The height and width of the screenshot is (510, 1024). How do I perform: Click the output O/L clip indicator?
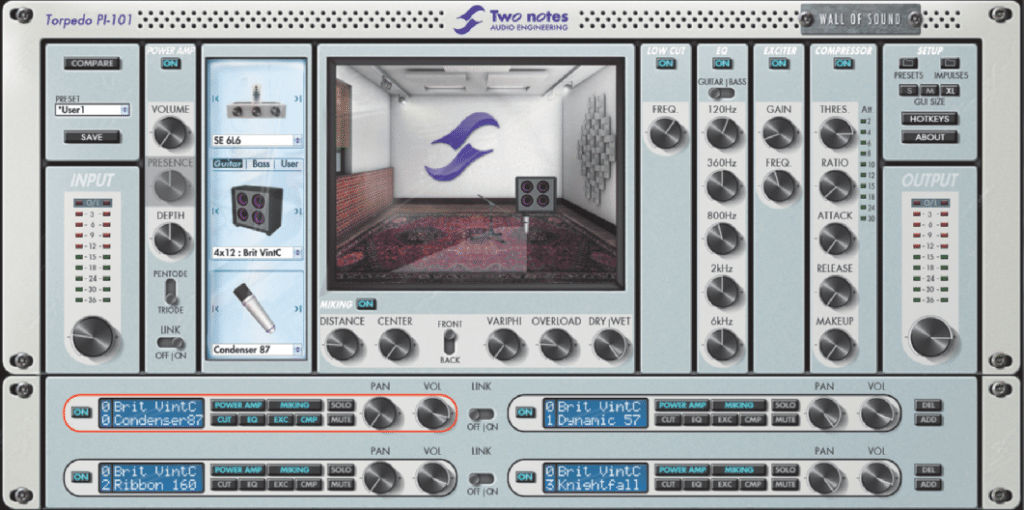(931, 202)
